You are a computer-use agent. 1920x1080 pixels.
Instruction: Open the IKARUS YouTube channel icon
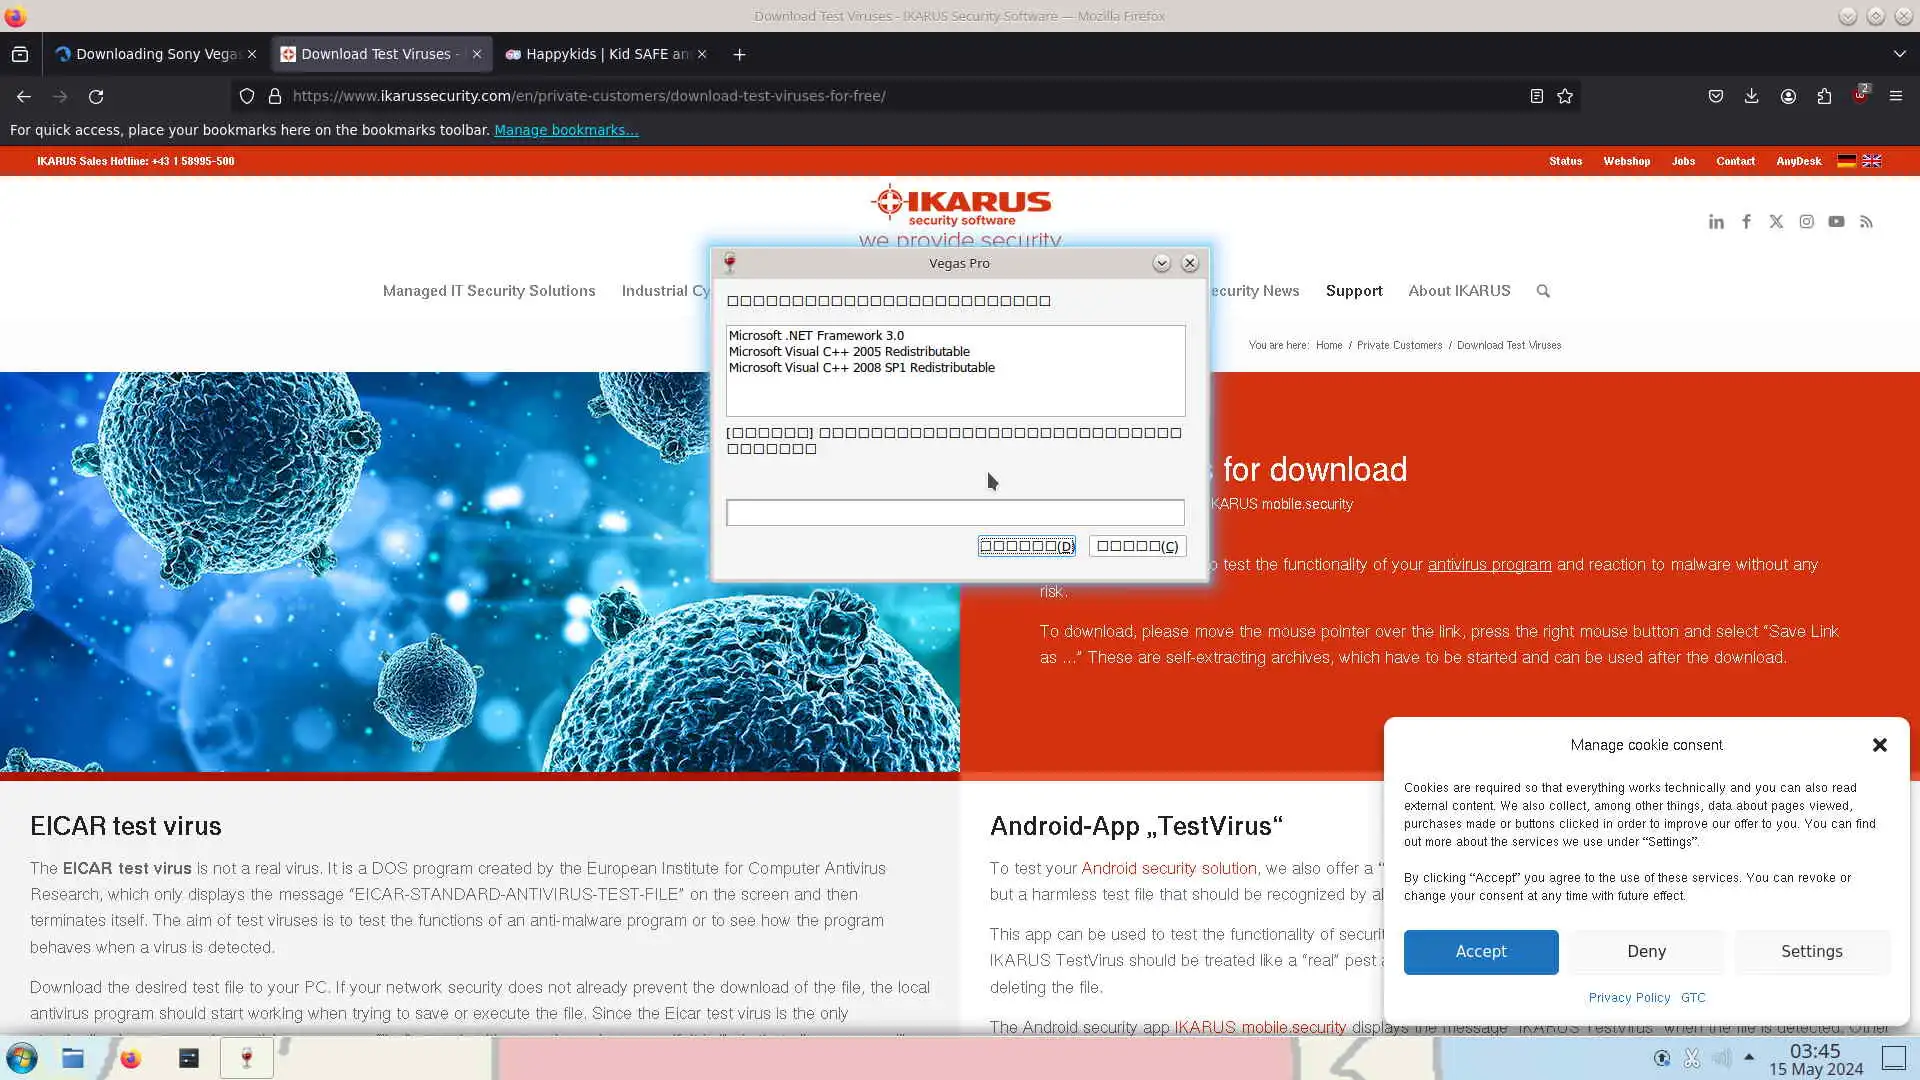1836,222
